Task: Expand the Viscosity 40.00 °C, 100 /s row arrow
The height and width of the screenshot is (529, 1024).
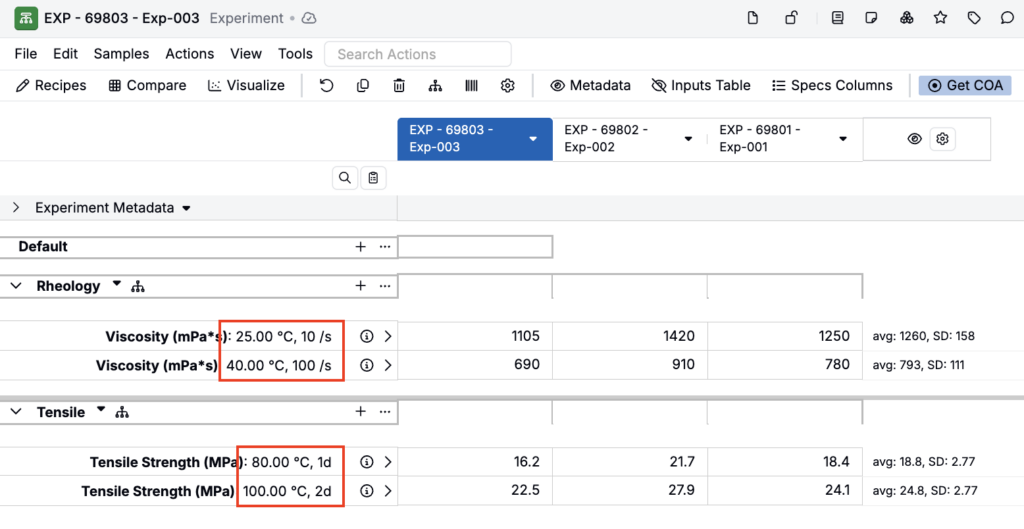Action: [388, 365]
